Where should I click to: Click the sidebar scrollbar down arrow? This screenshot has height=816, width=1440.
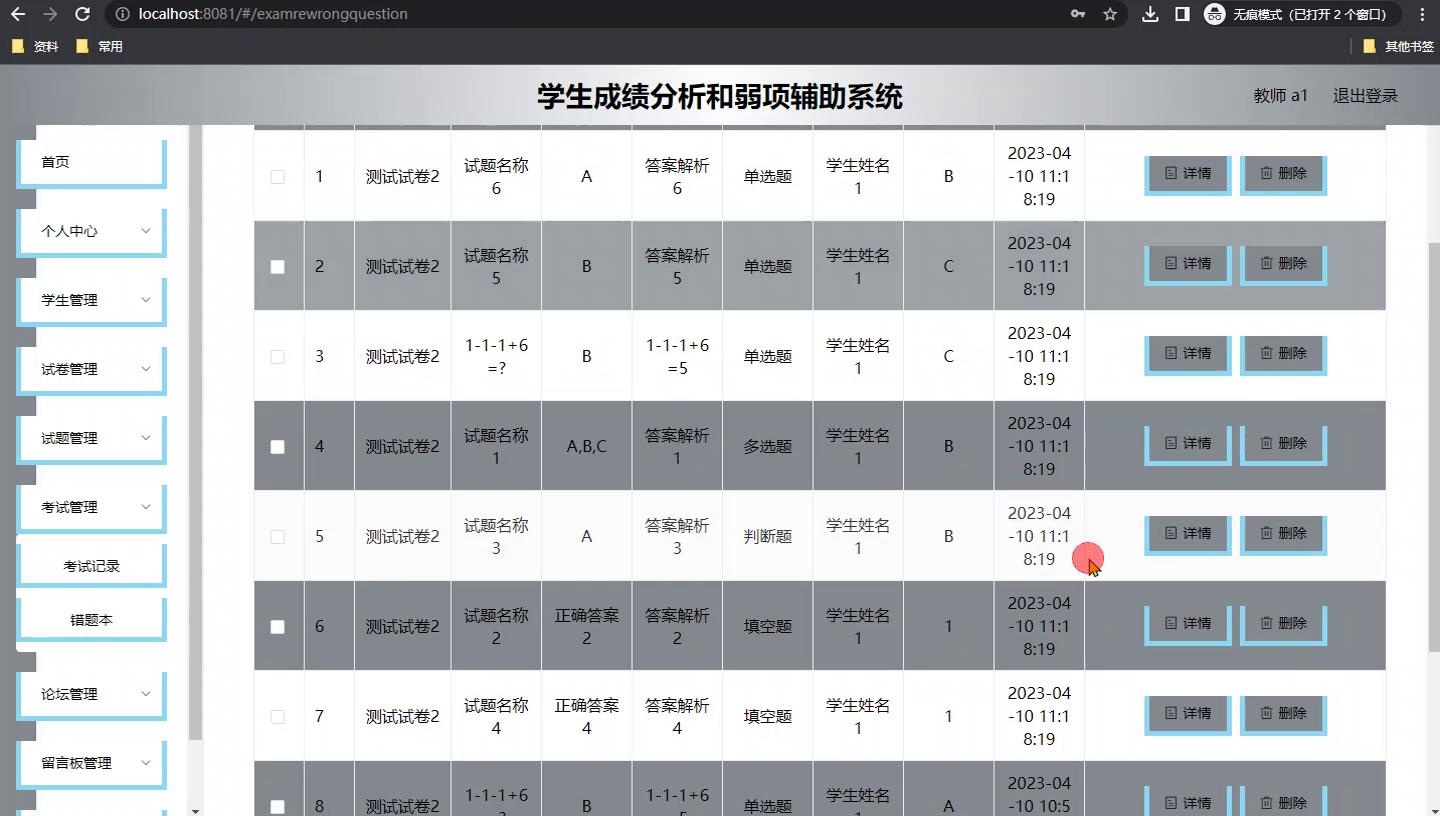coord(196,810)
